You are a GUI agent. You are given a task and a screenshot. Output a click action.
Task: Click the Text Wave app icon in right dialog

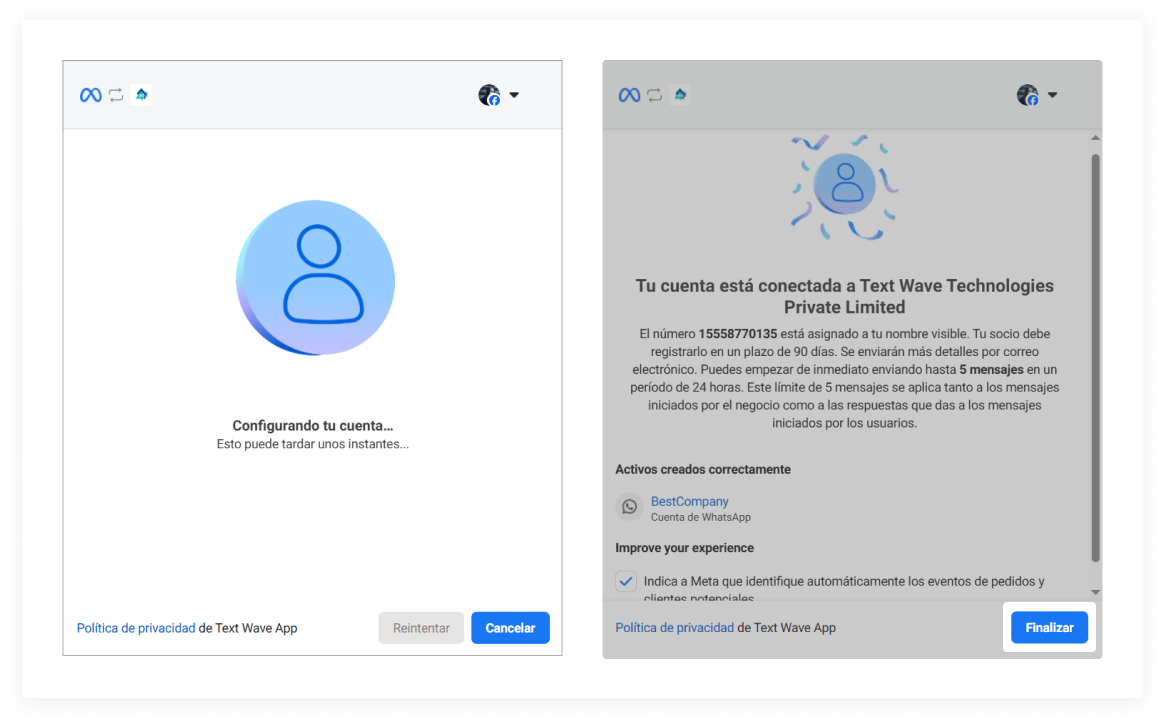pyautogui.click(x=680, y=95)
